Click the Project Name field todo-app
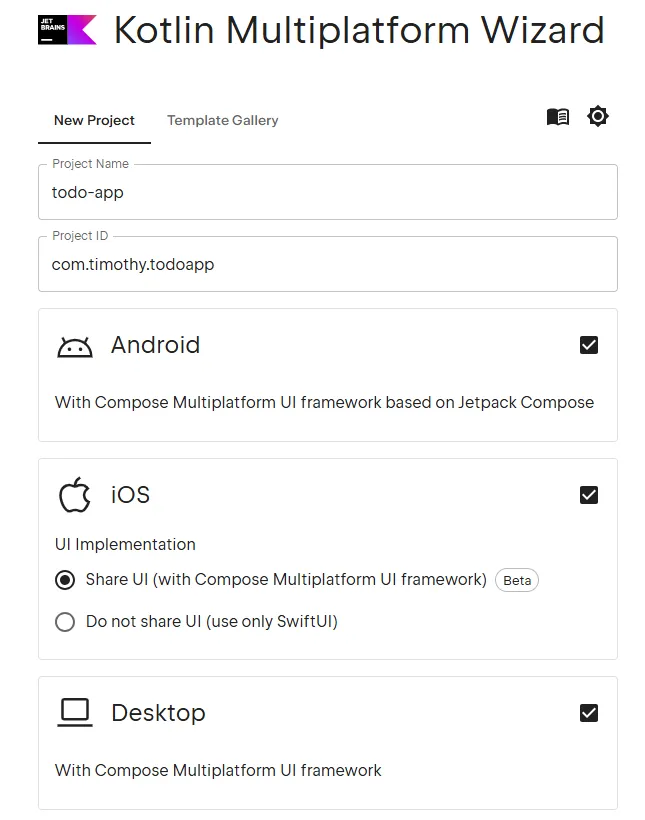Viewport: 645px width, 820px height. [328, 192]
